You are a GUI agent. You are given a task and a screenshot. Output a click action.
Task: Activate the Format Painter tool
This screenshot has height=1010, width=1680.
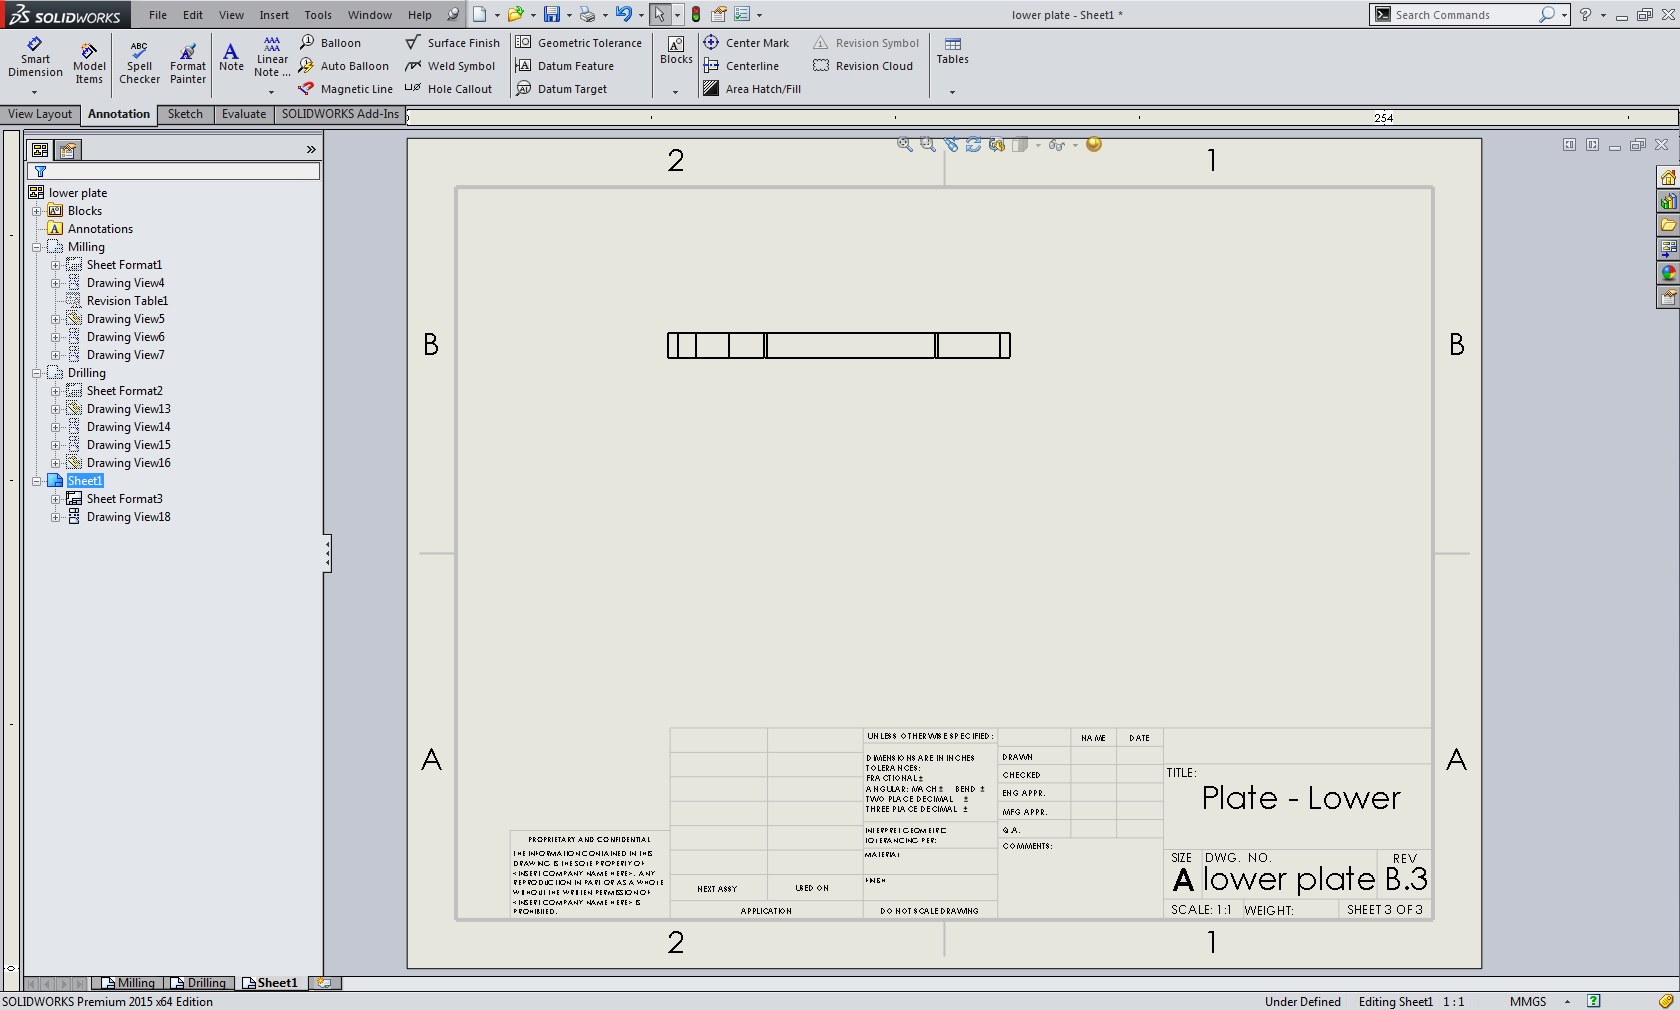coord(187,63)
